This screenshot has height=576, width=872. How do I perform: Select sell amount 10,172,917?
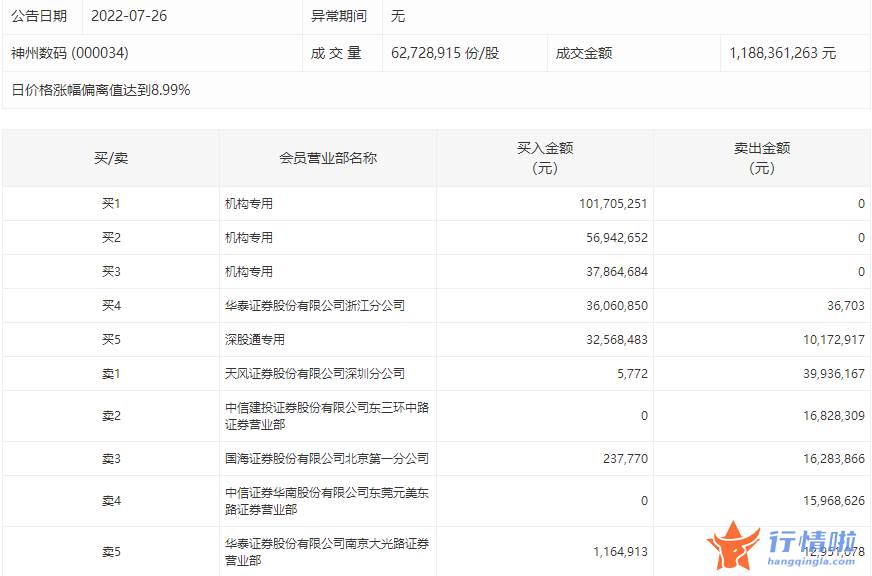coord(834,339)
